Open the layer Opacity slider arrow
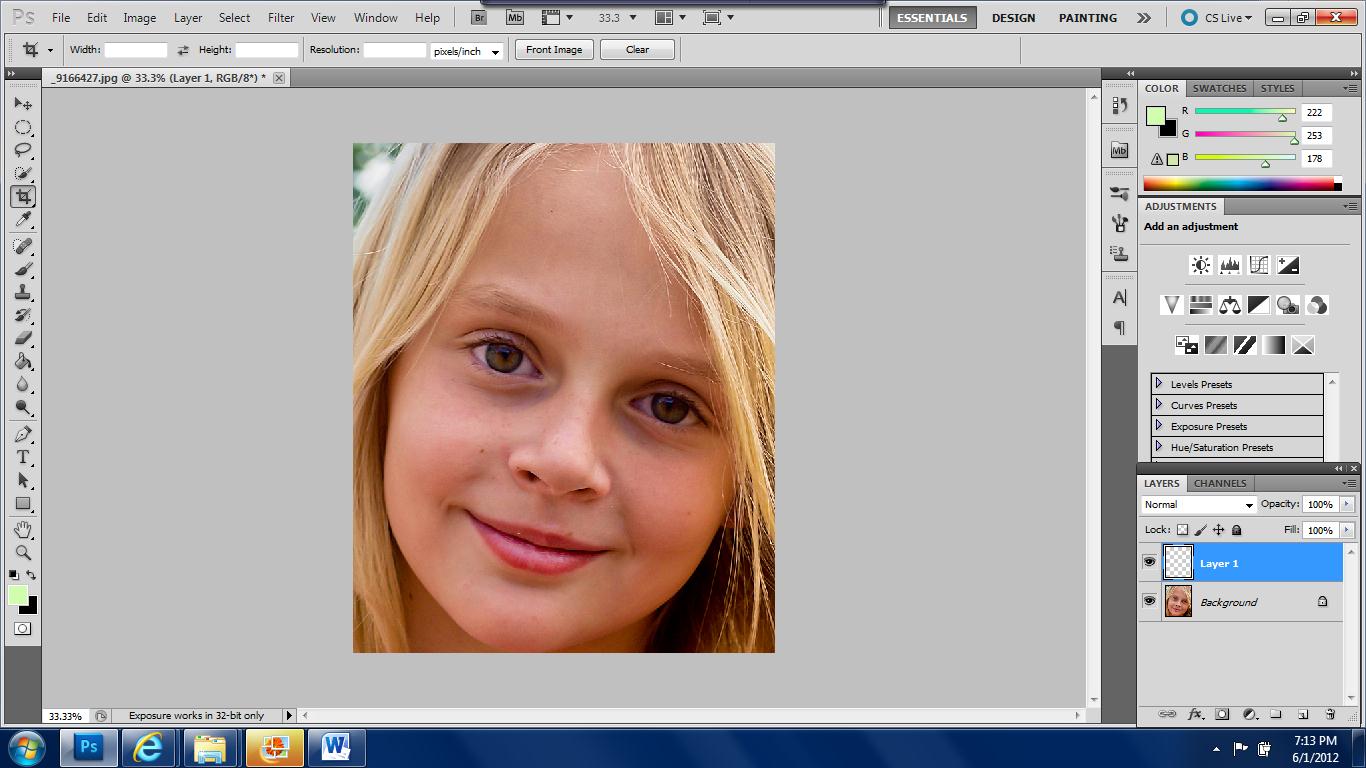 click(x=1346, y=504)
